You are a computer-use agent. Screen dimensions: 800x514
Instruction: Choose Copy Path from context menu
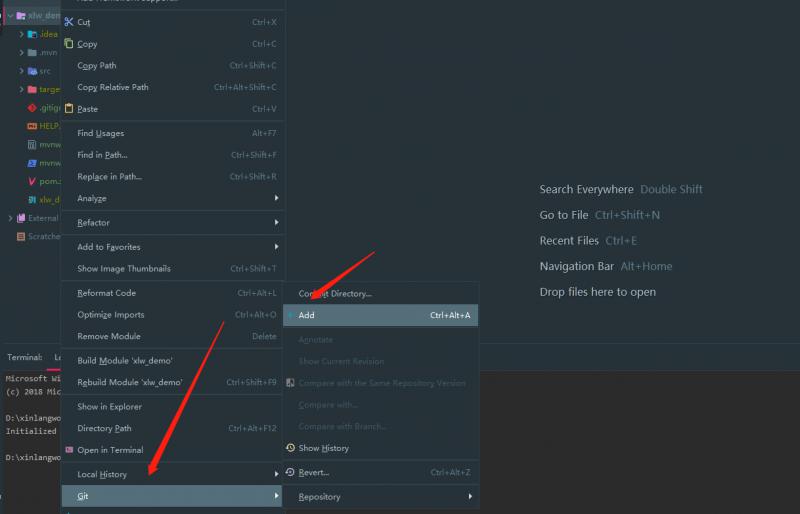click(x=171, y=65)
